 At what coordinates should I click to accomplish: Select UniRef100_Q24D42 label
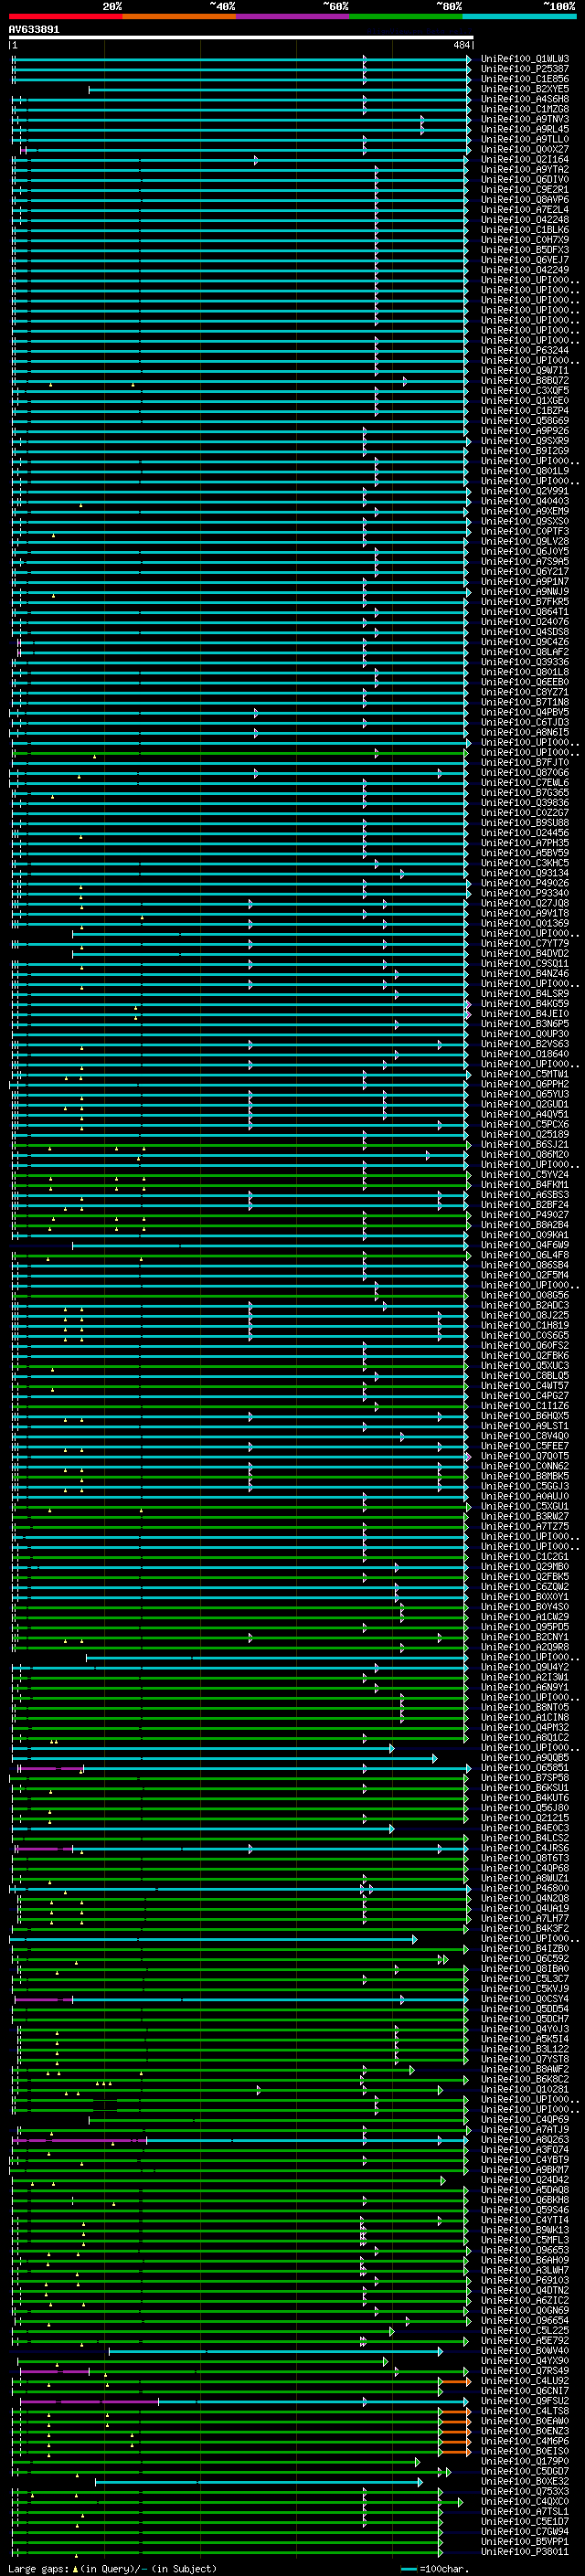point(525,2180)
